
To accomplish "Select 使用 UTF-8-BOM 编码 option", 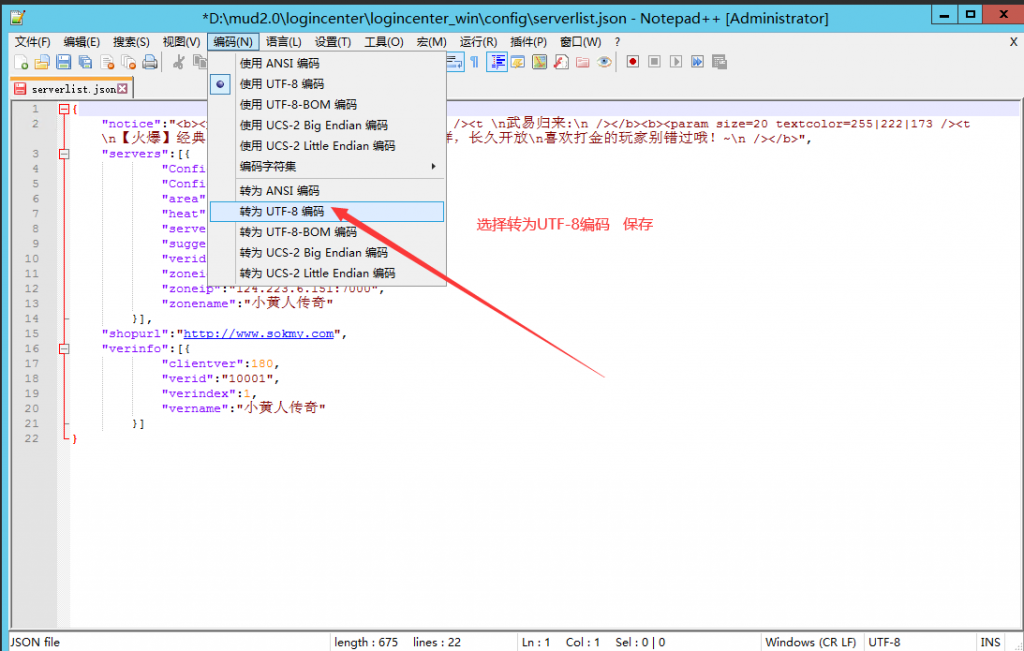I will 327,104.
